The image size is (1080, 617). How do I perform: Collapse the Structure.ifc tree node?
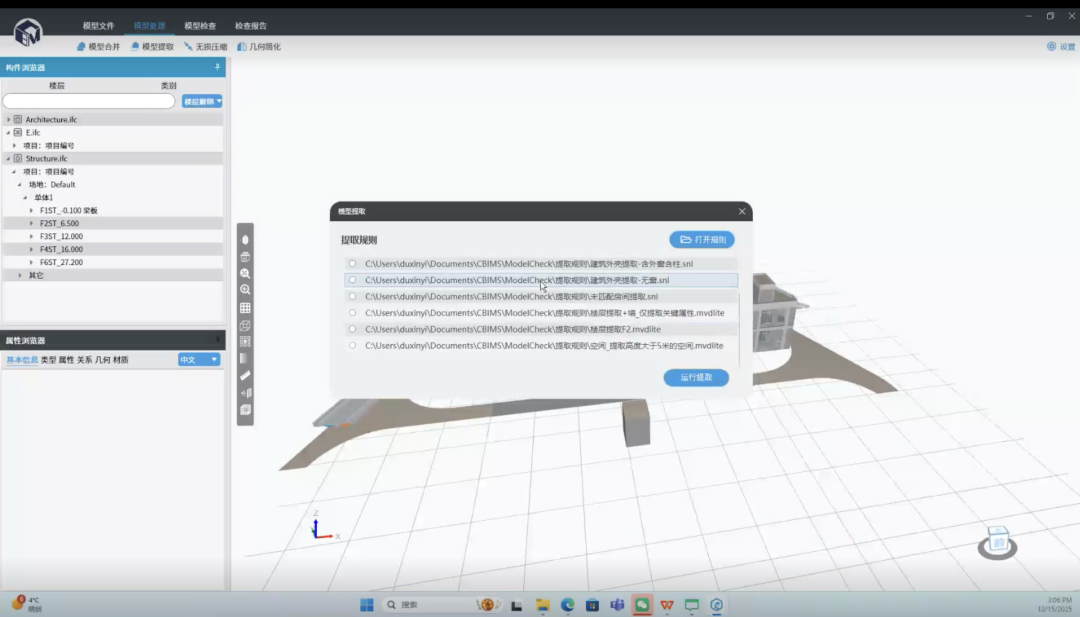click(x=8, y=158)
